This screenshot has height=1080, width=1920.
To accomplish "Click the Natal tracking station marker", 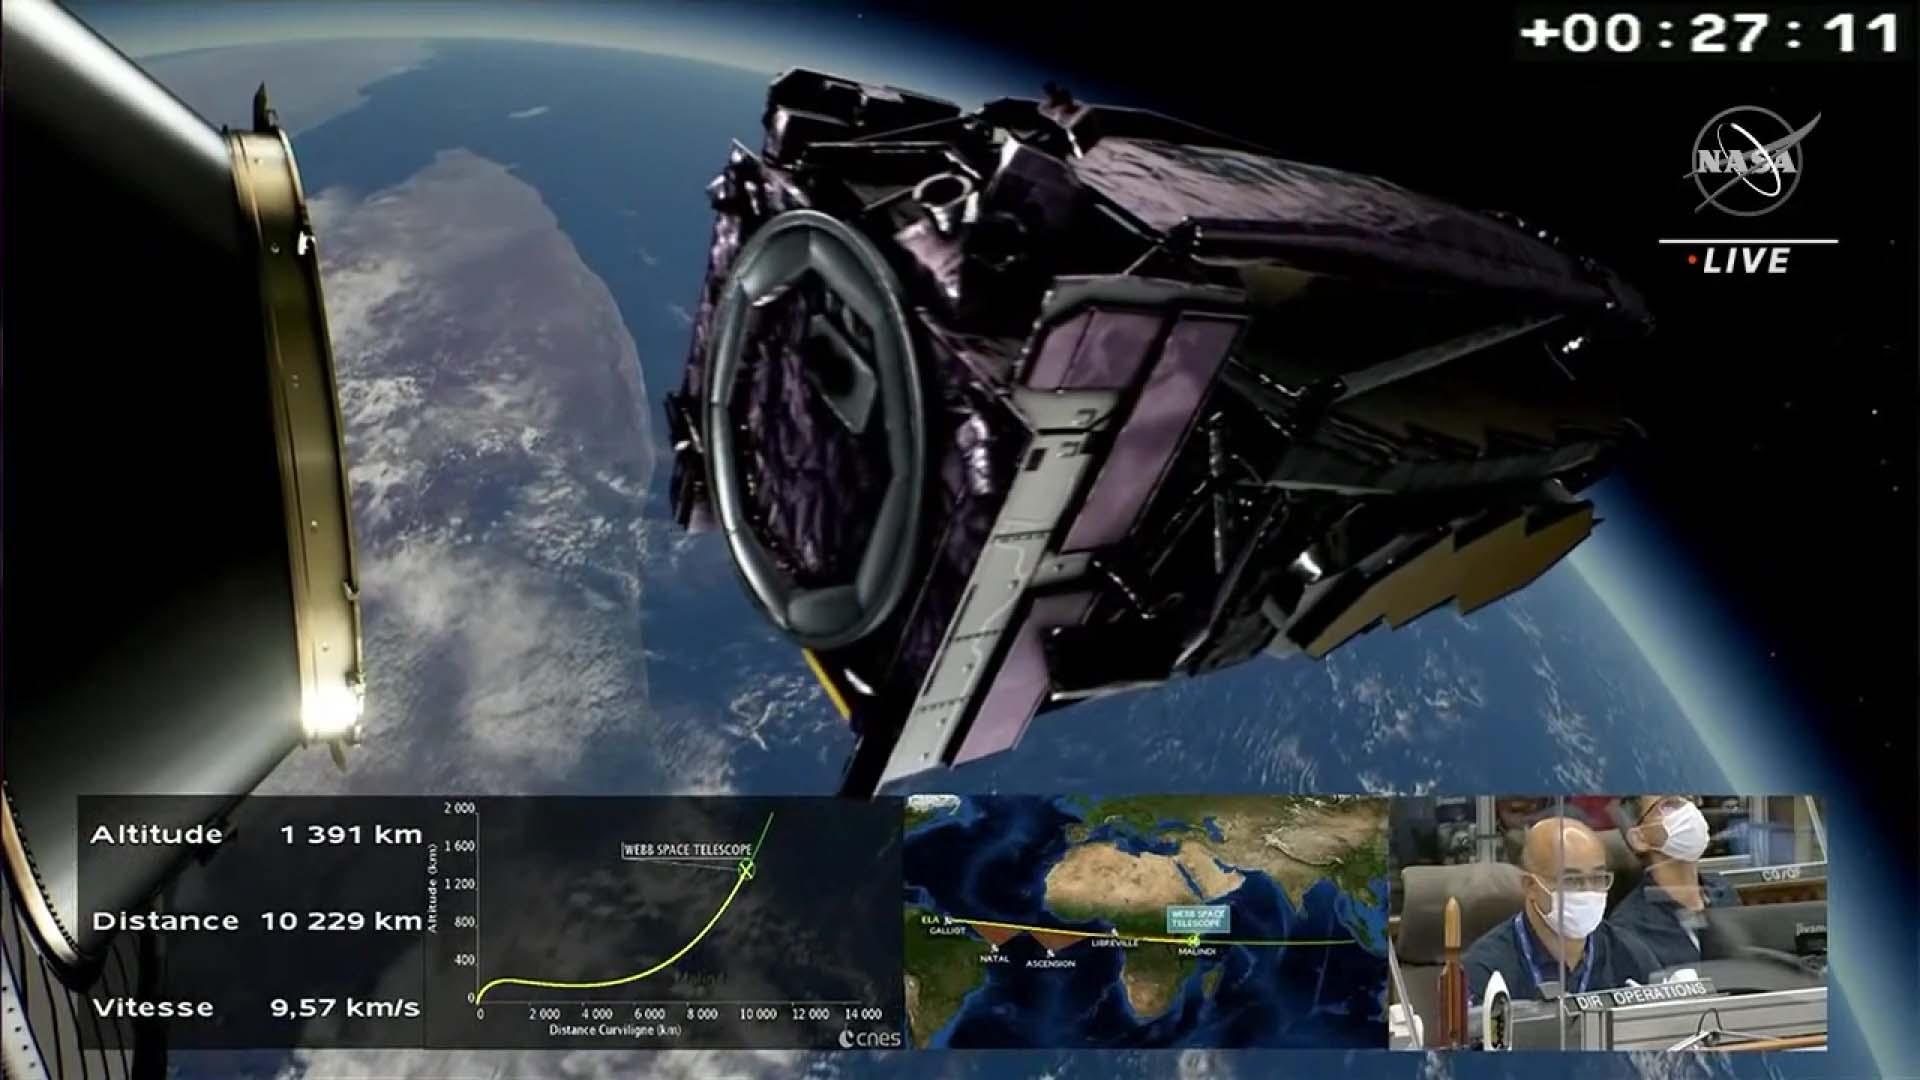I will pos(994,948).
